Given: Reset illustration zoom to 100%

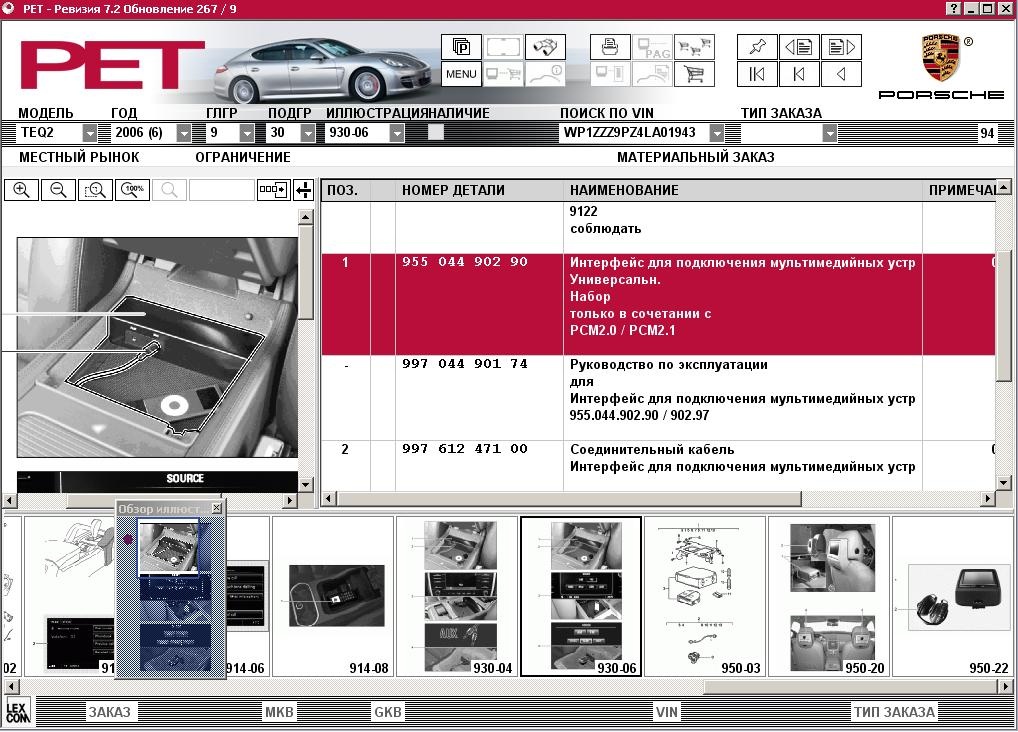Looking at the screenshot, I should [133, 190].
